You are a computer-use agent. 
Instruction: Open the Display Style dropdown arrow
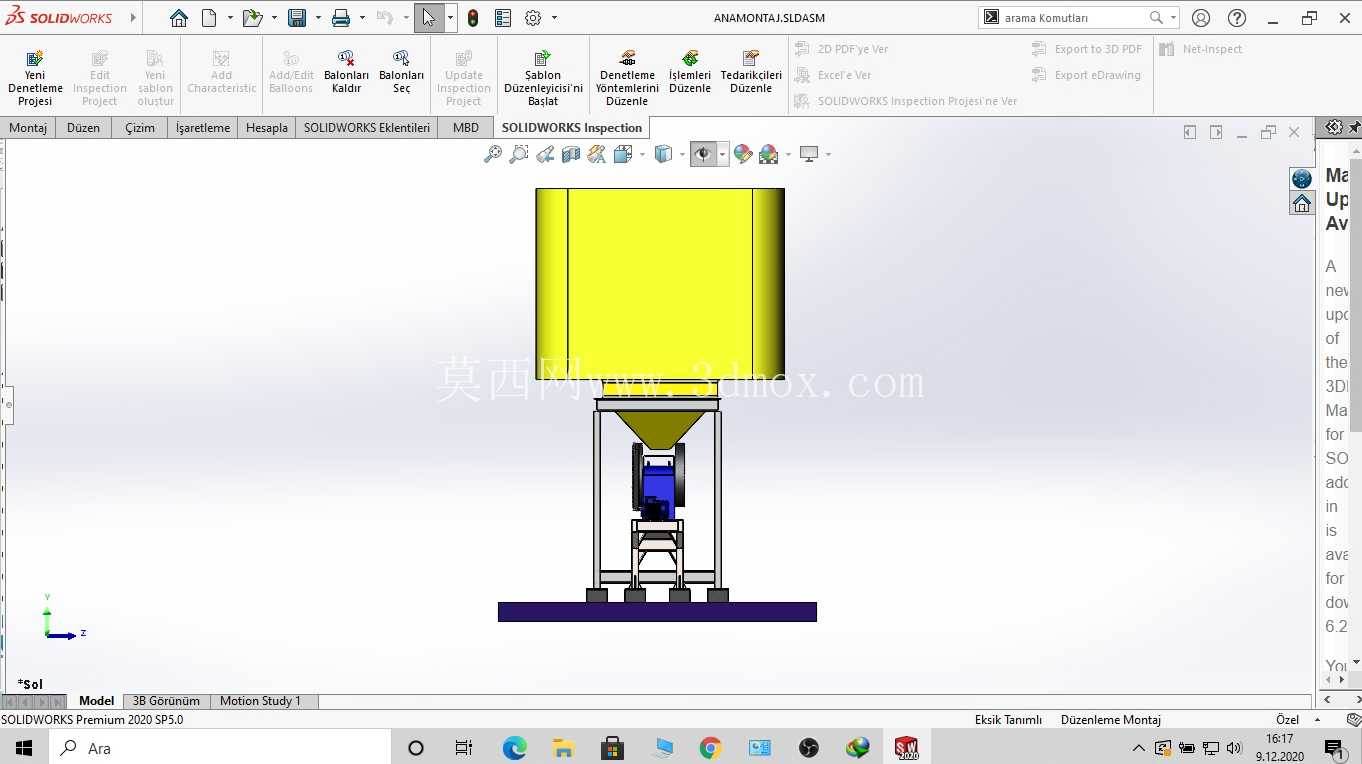click(682, 154)
